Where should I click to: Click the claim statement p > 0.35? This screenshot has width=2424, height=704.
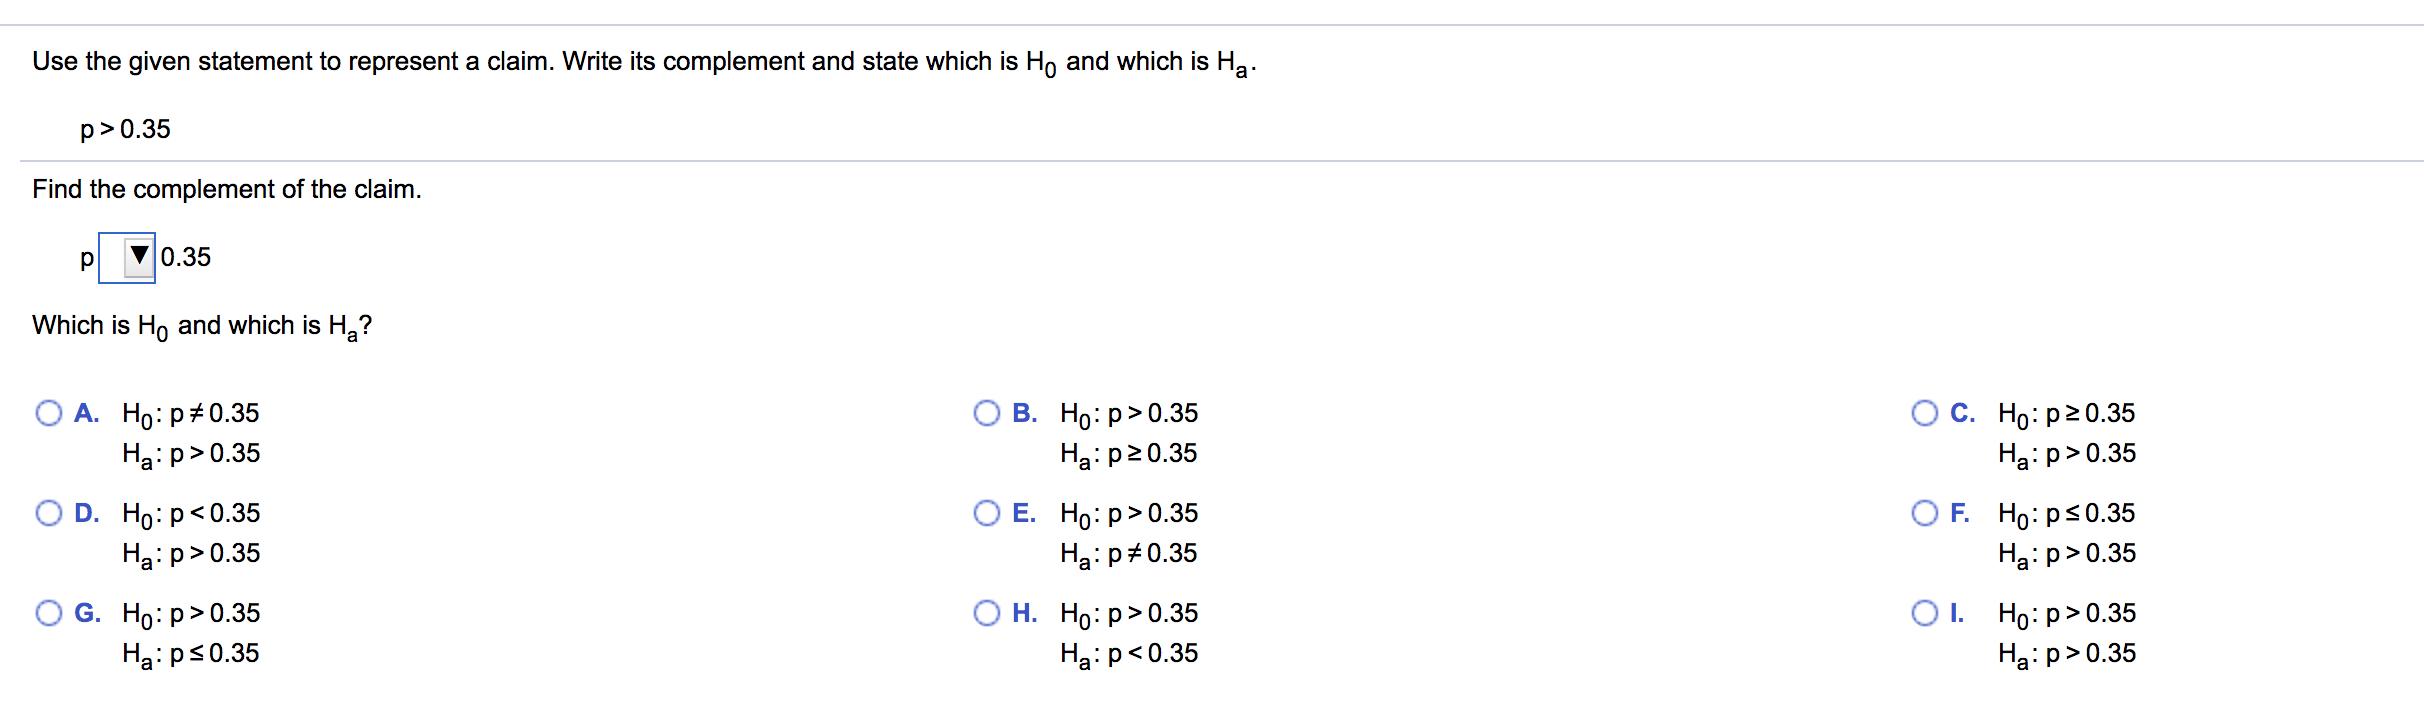123,128
